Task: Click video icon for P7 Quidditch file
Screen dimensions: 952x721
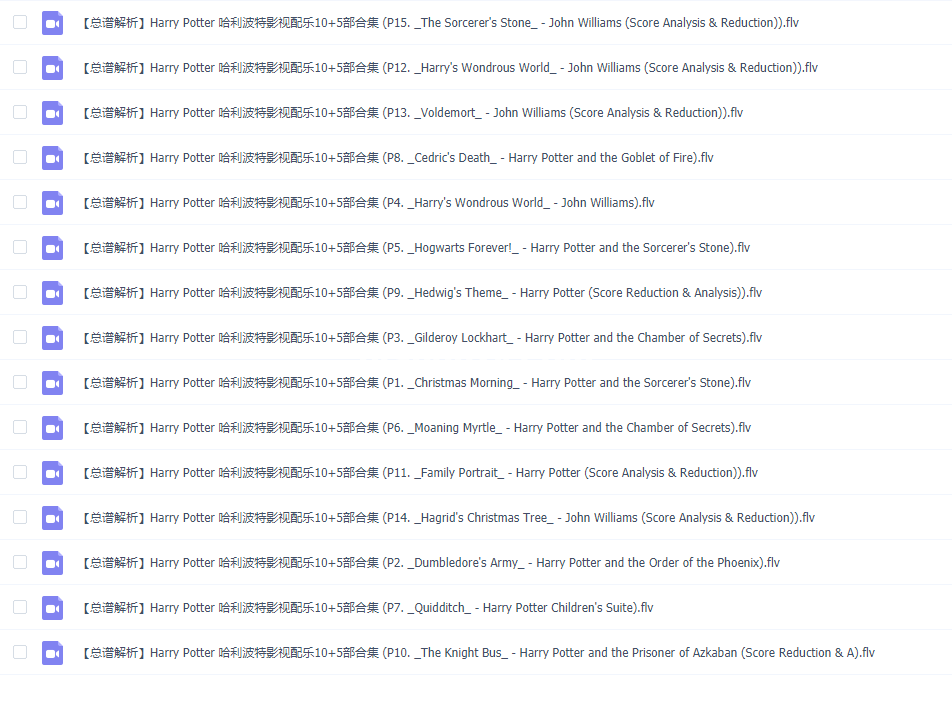Action: [52, 608]
